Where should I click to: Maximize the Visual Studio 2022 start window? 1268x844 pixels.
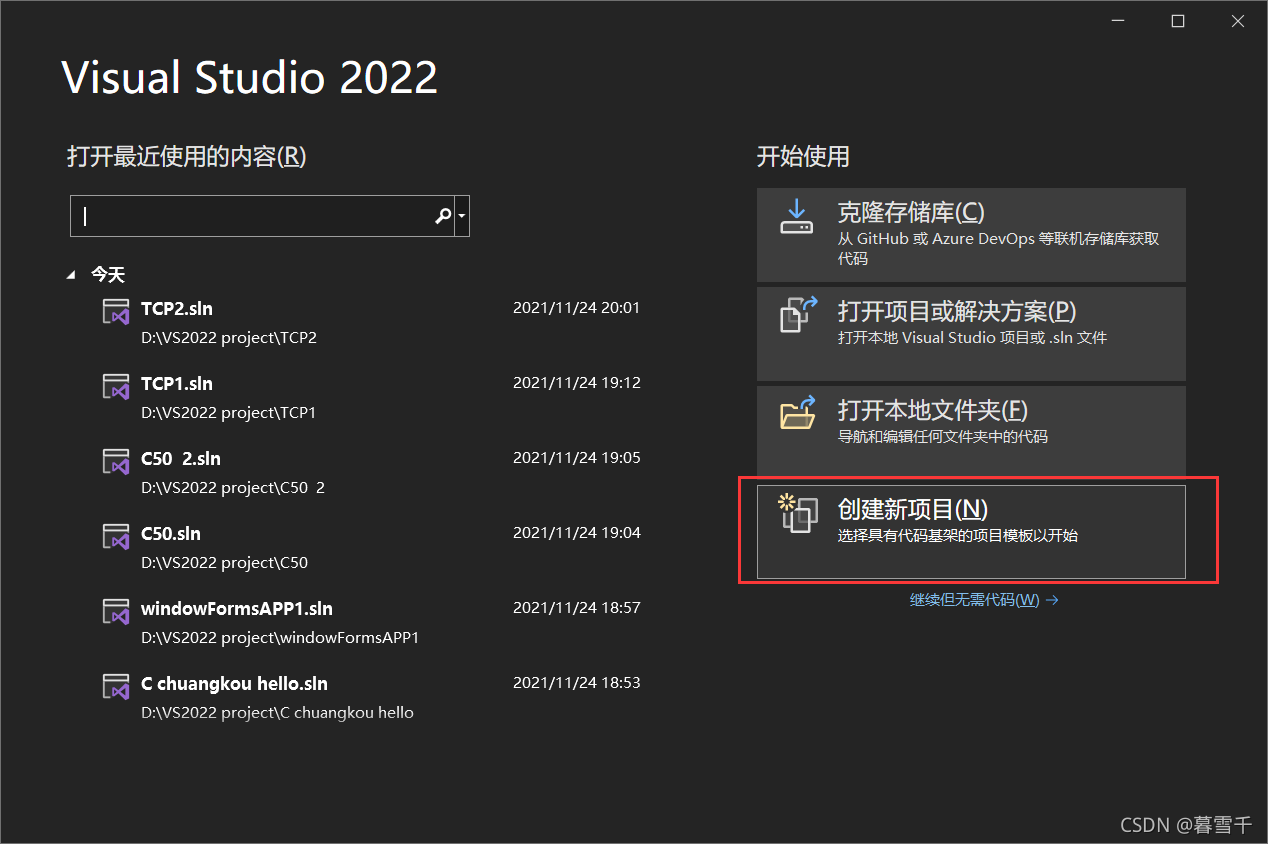tap(1178, 21)
